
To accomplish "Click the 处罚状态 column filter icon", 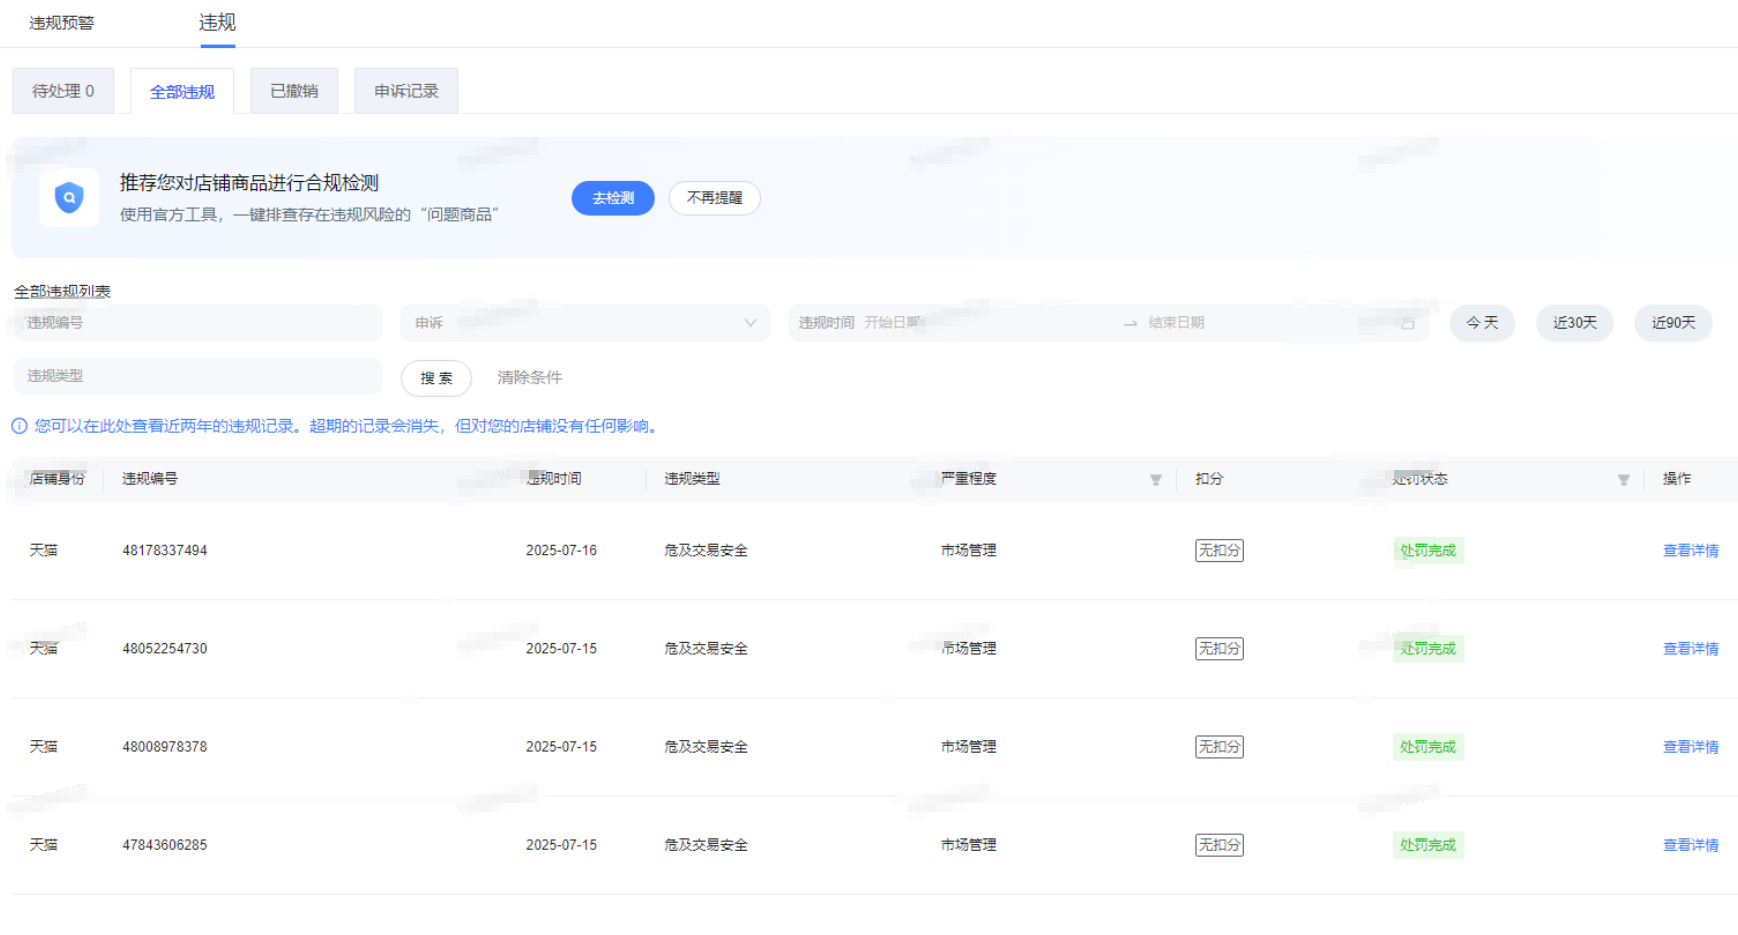I will [1623, 480].
